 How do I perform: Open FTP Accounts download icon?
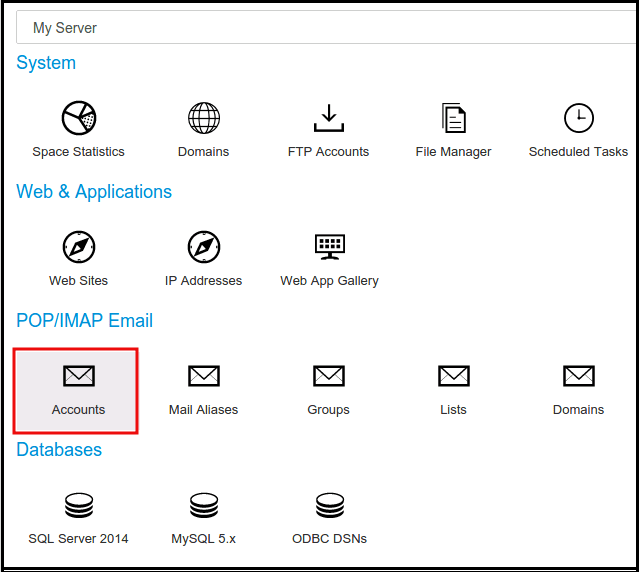pos(328,118)
